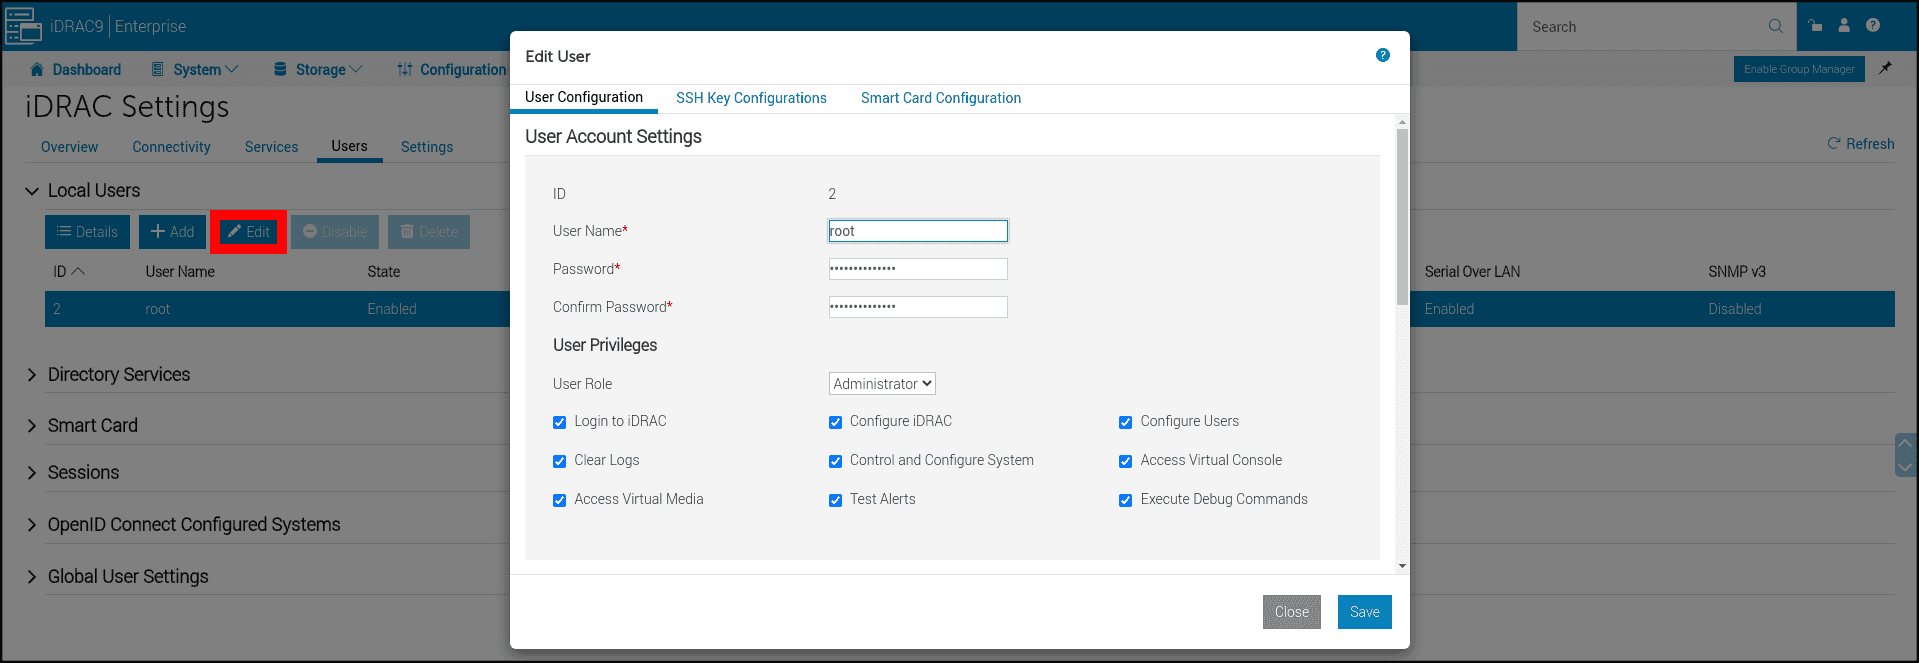
Task: Click the Delete button
Action: pos(429,232)
